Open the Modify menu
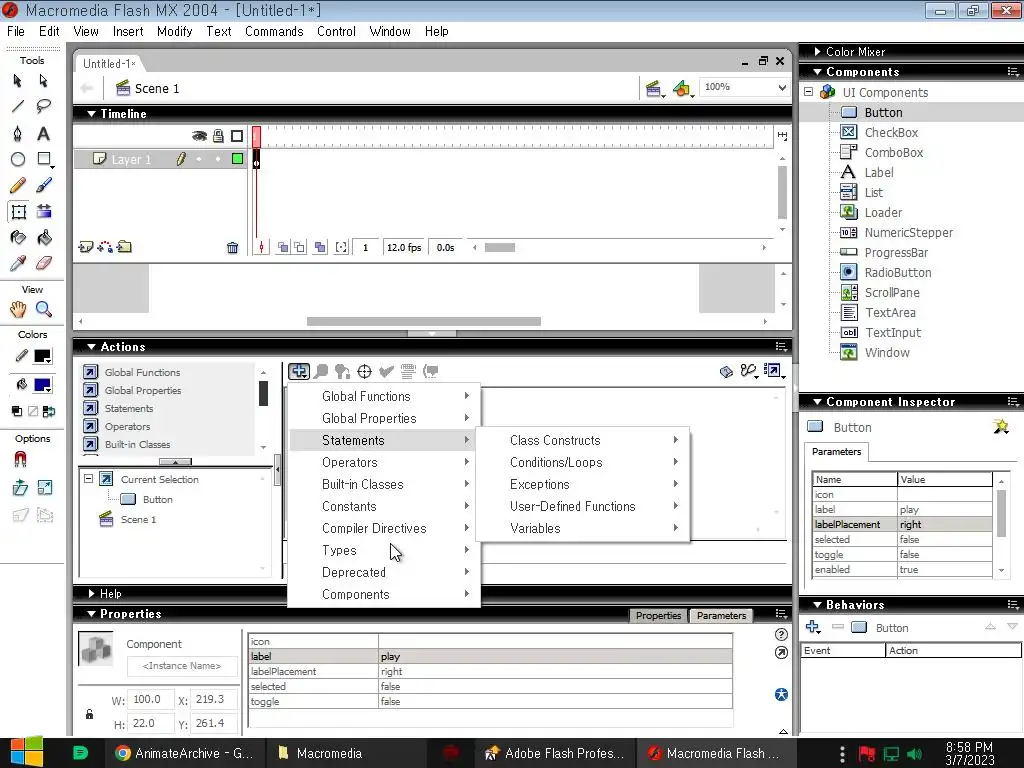The width and height of the screenshot is (1024, 768). coord(174,31)
